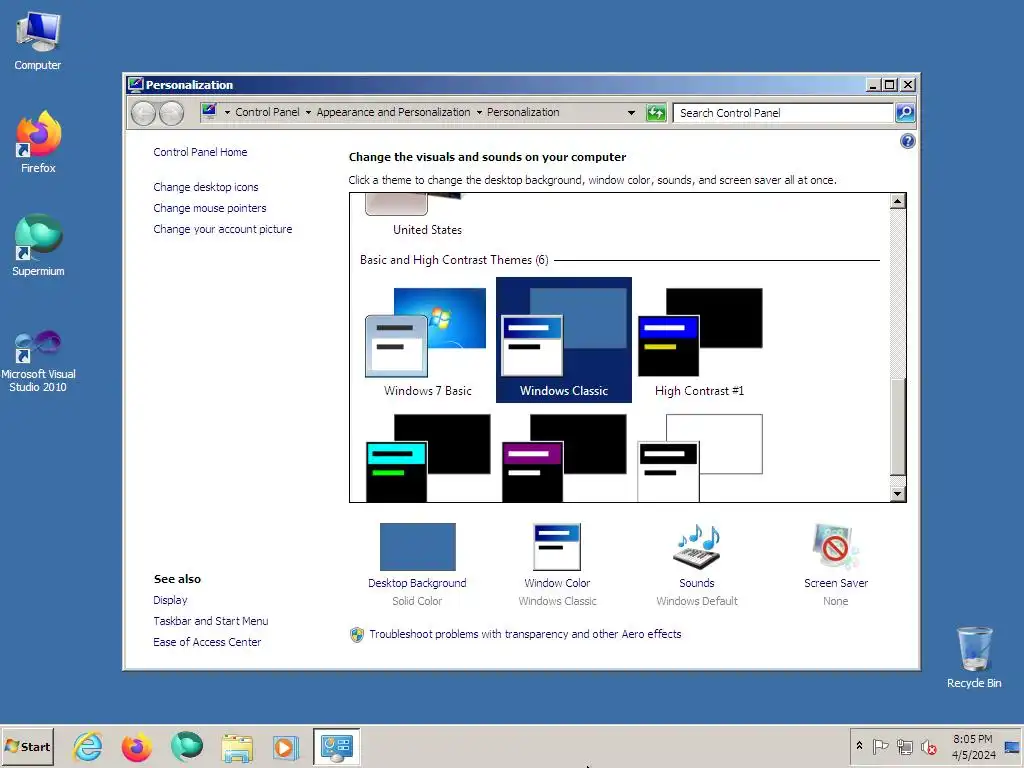Open the Screen Saver icon
The image size is (1024, 768).
pyautogui.click(x=835, y=547)
